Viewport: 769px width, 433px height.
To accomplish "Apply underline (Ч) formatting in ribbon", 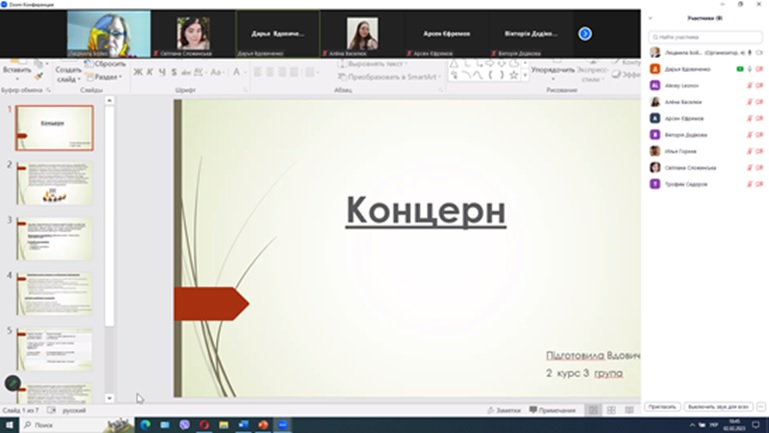I will pos(162,72).
